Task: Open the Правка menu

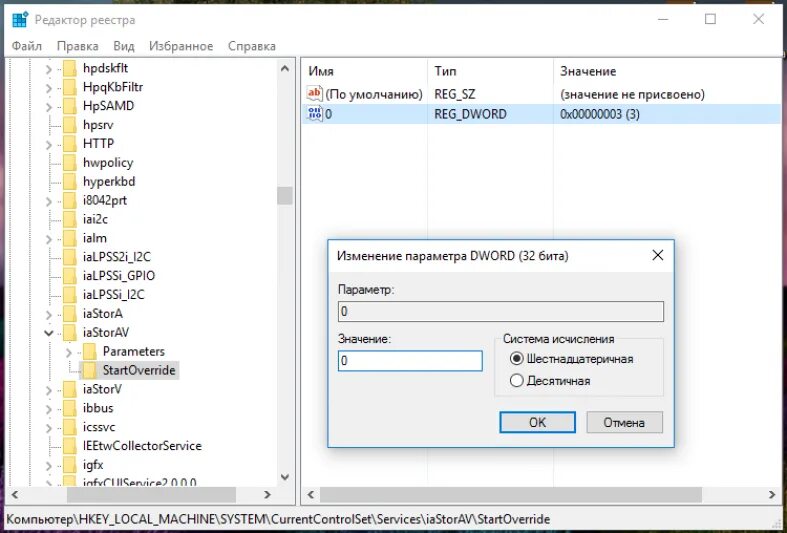Action: 77,46
